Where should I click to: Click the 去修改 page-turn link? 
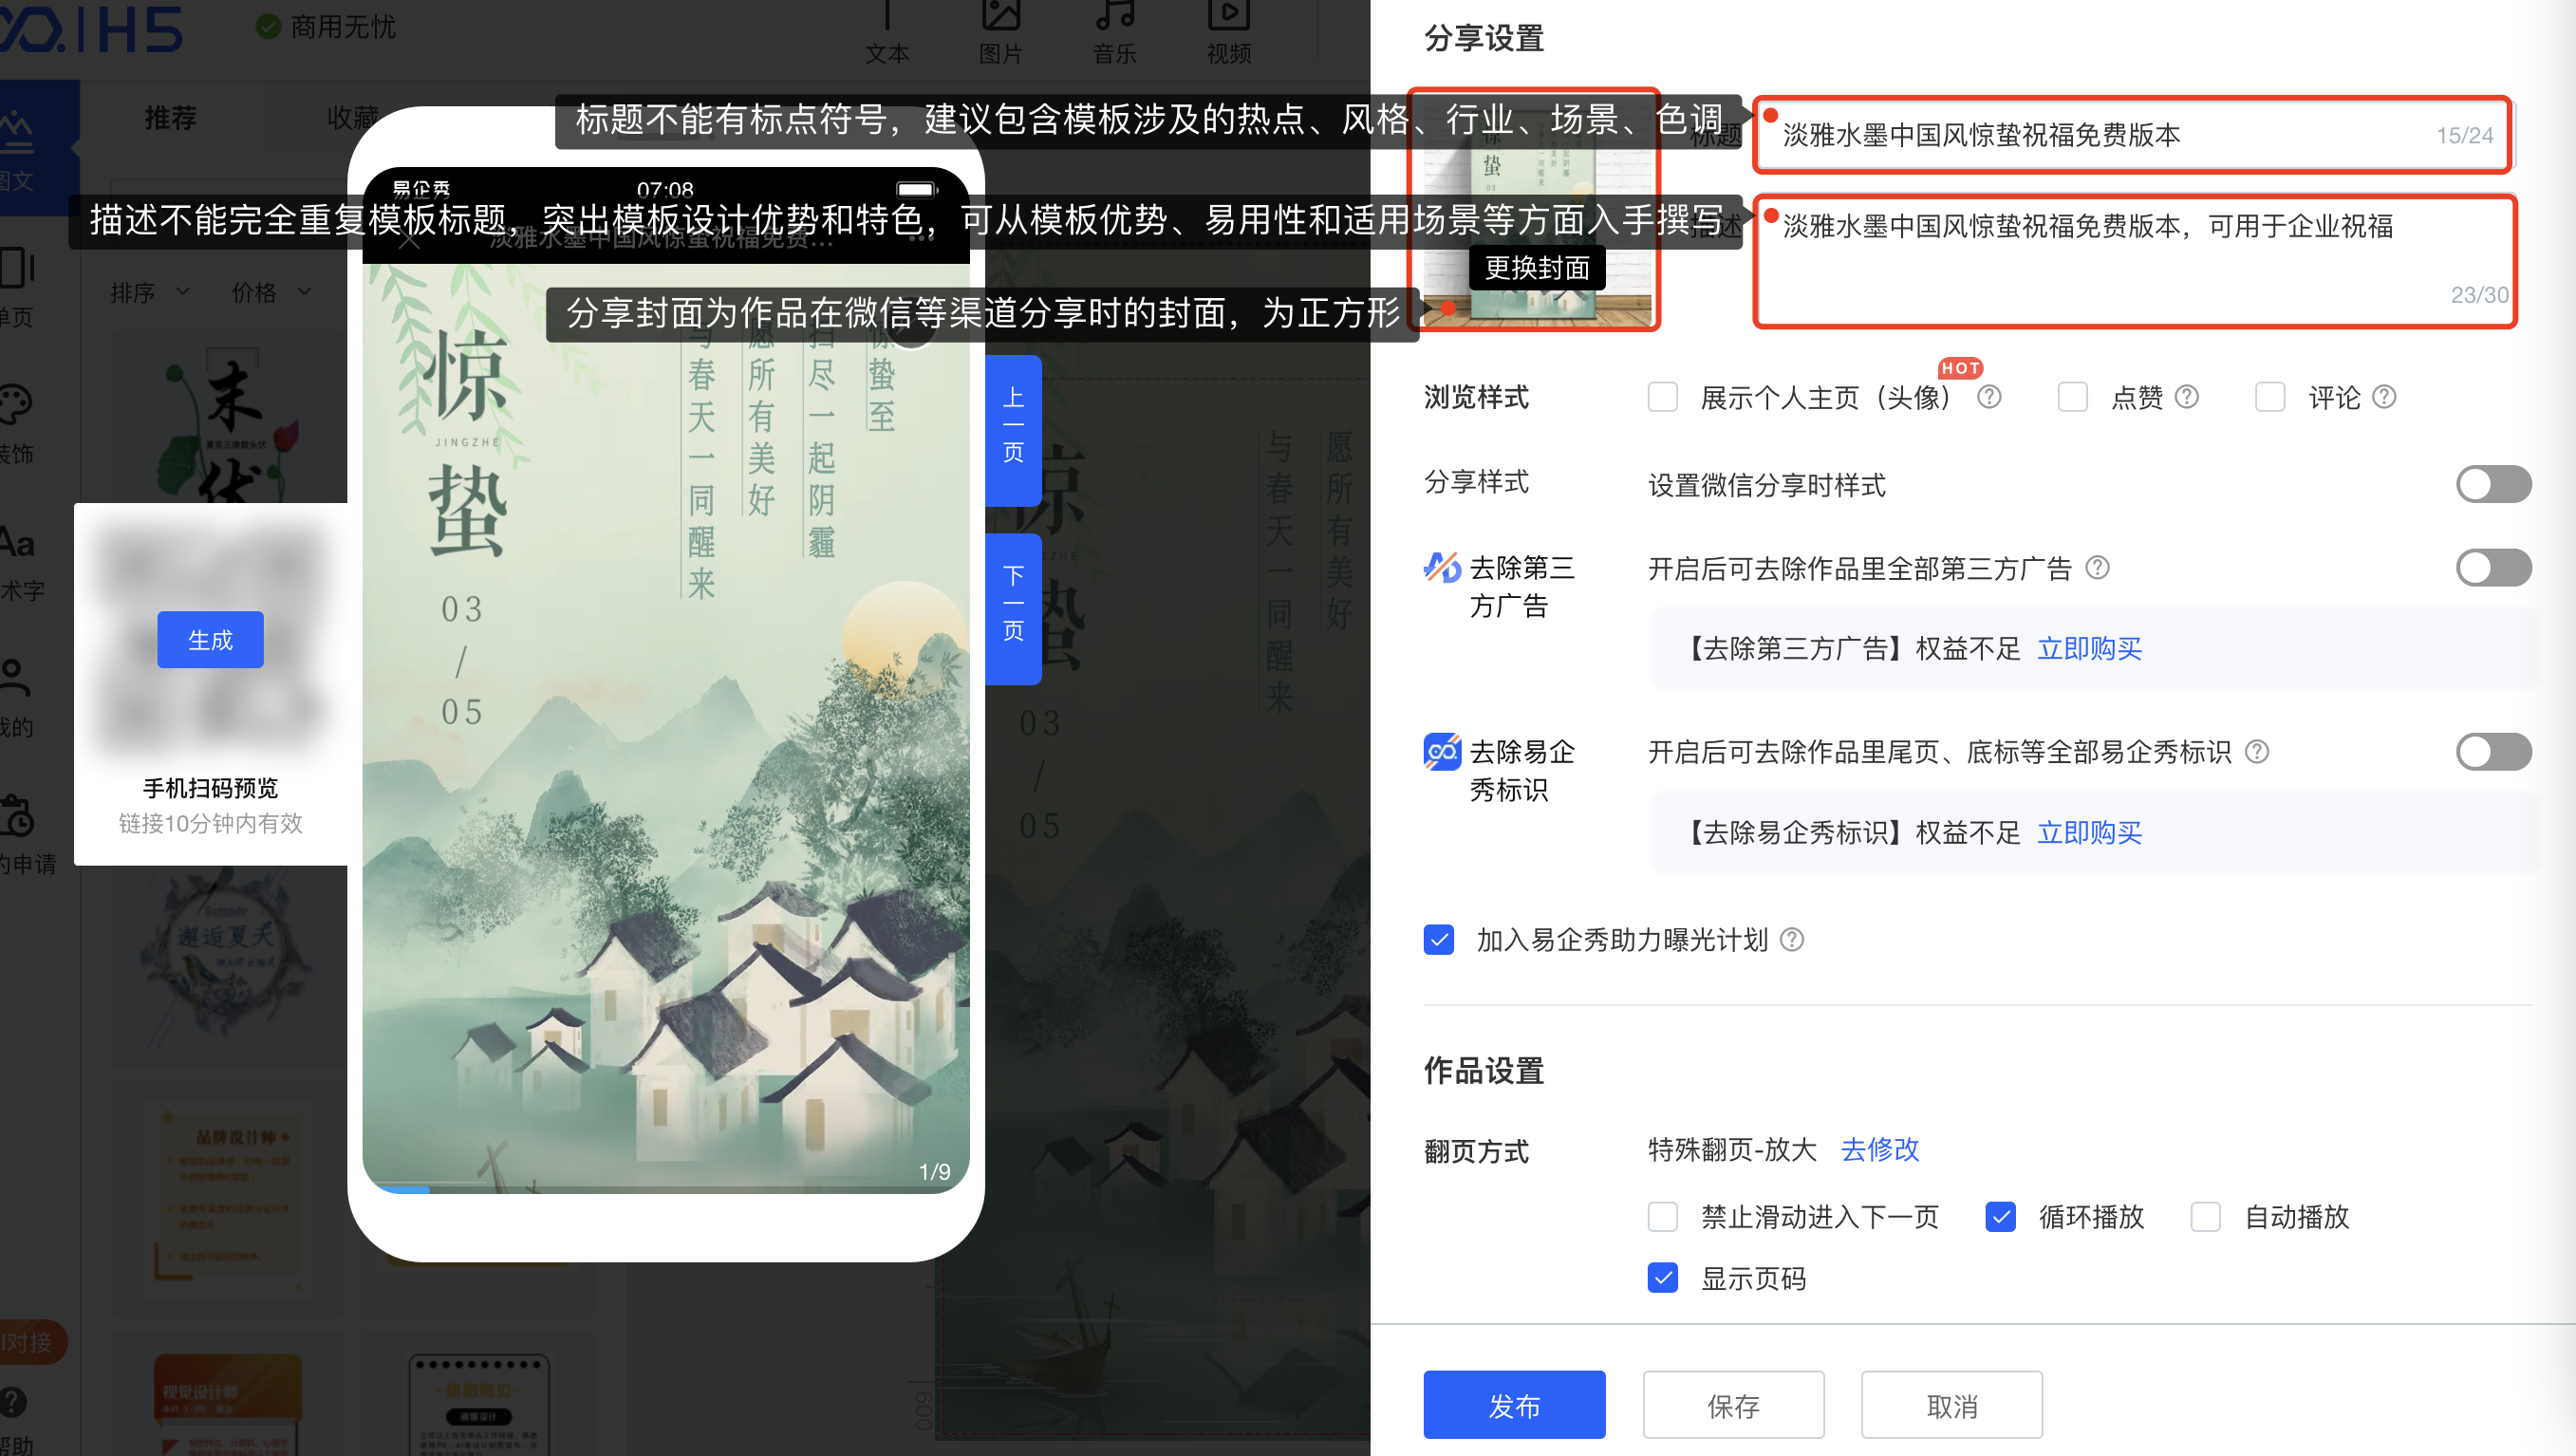click(x=1879, y=1149)
